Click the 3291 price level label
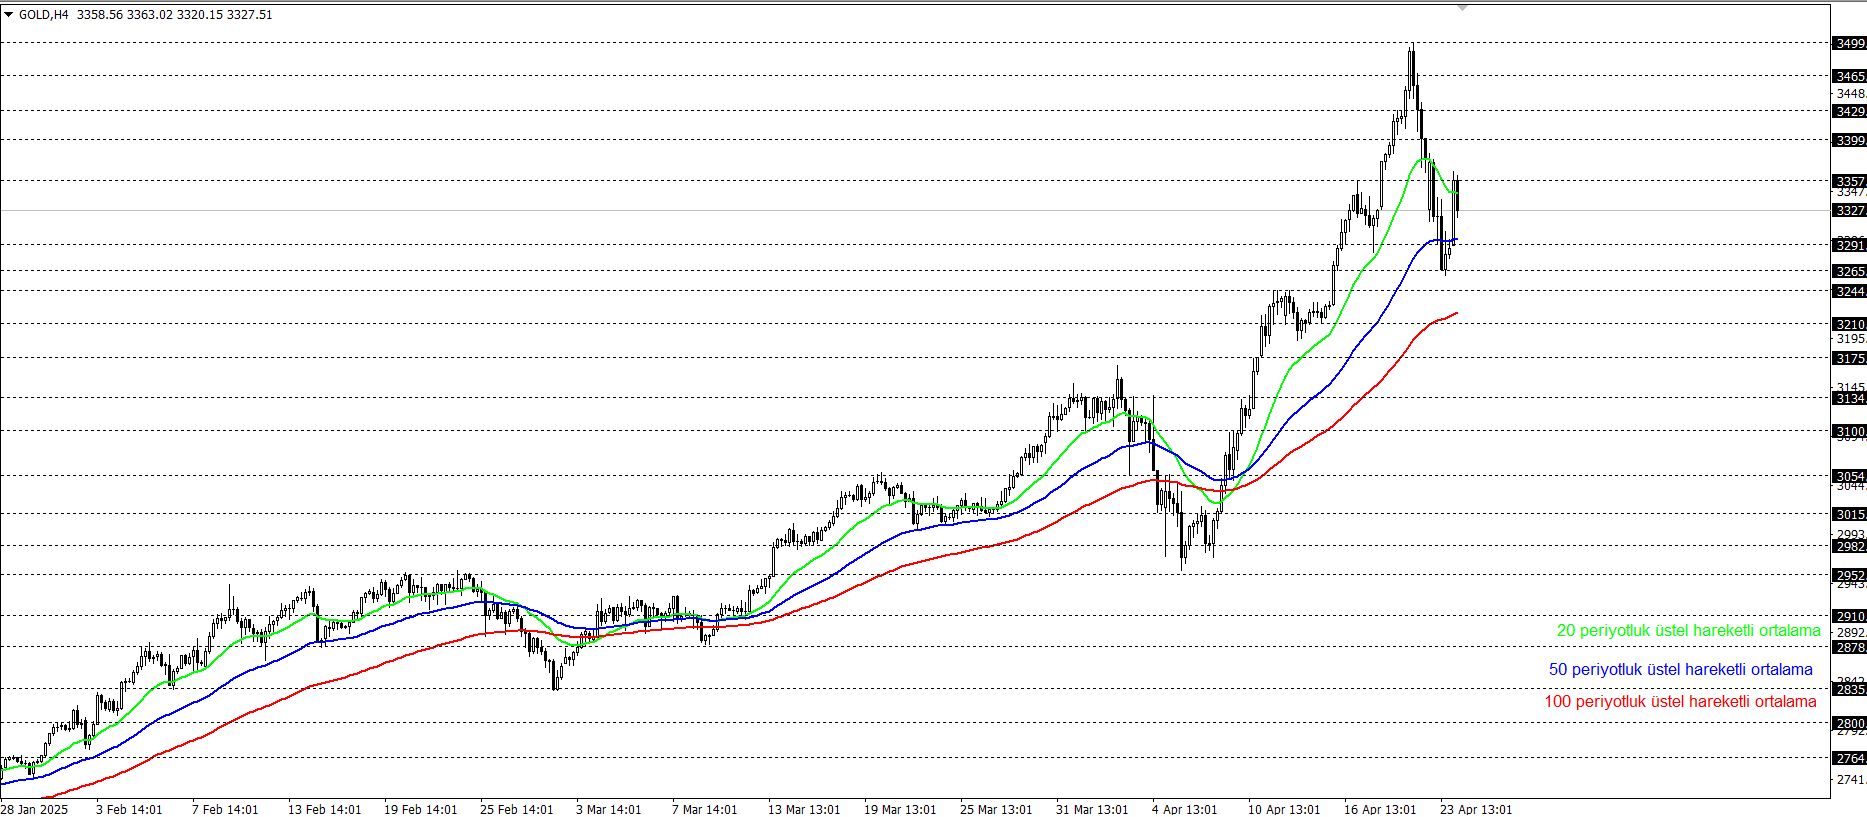The height and width of the screenshot is (817, 1867). pos(1849,245)
